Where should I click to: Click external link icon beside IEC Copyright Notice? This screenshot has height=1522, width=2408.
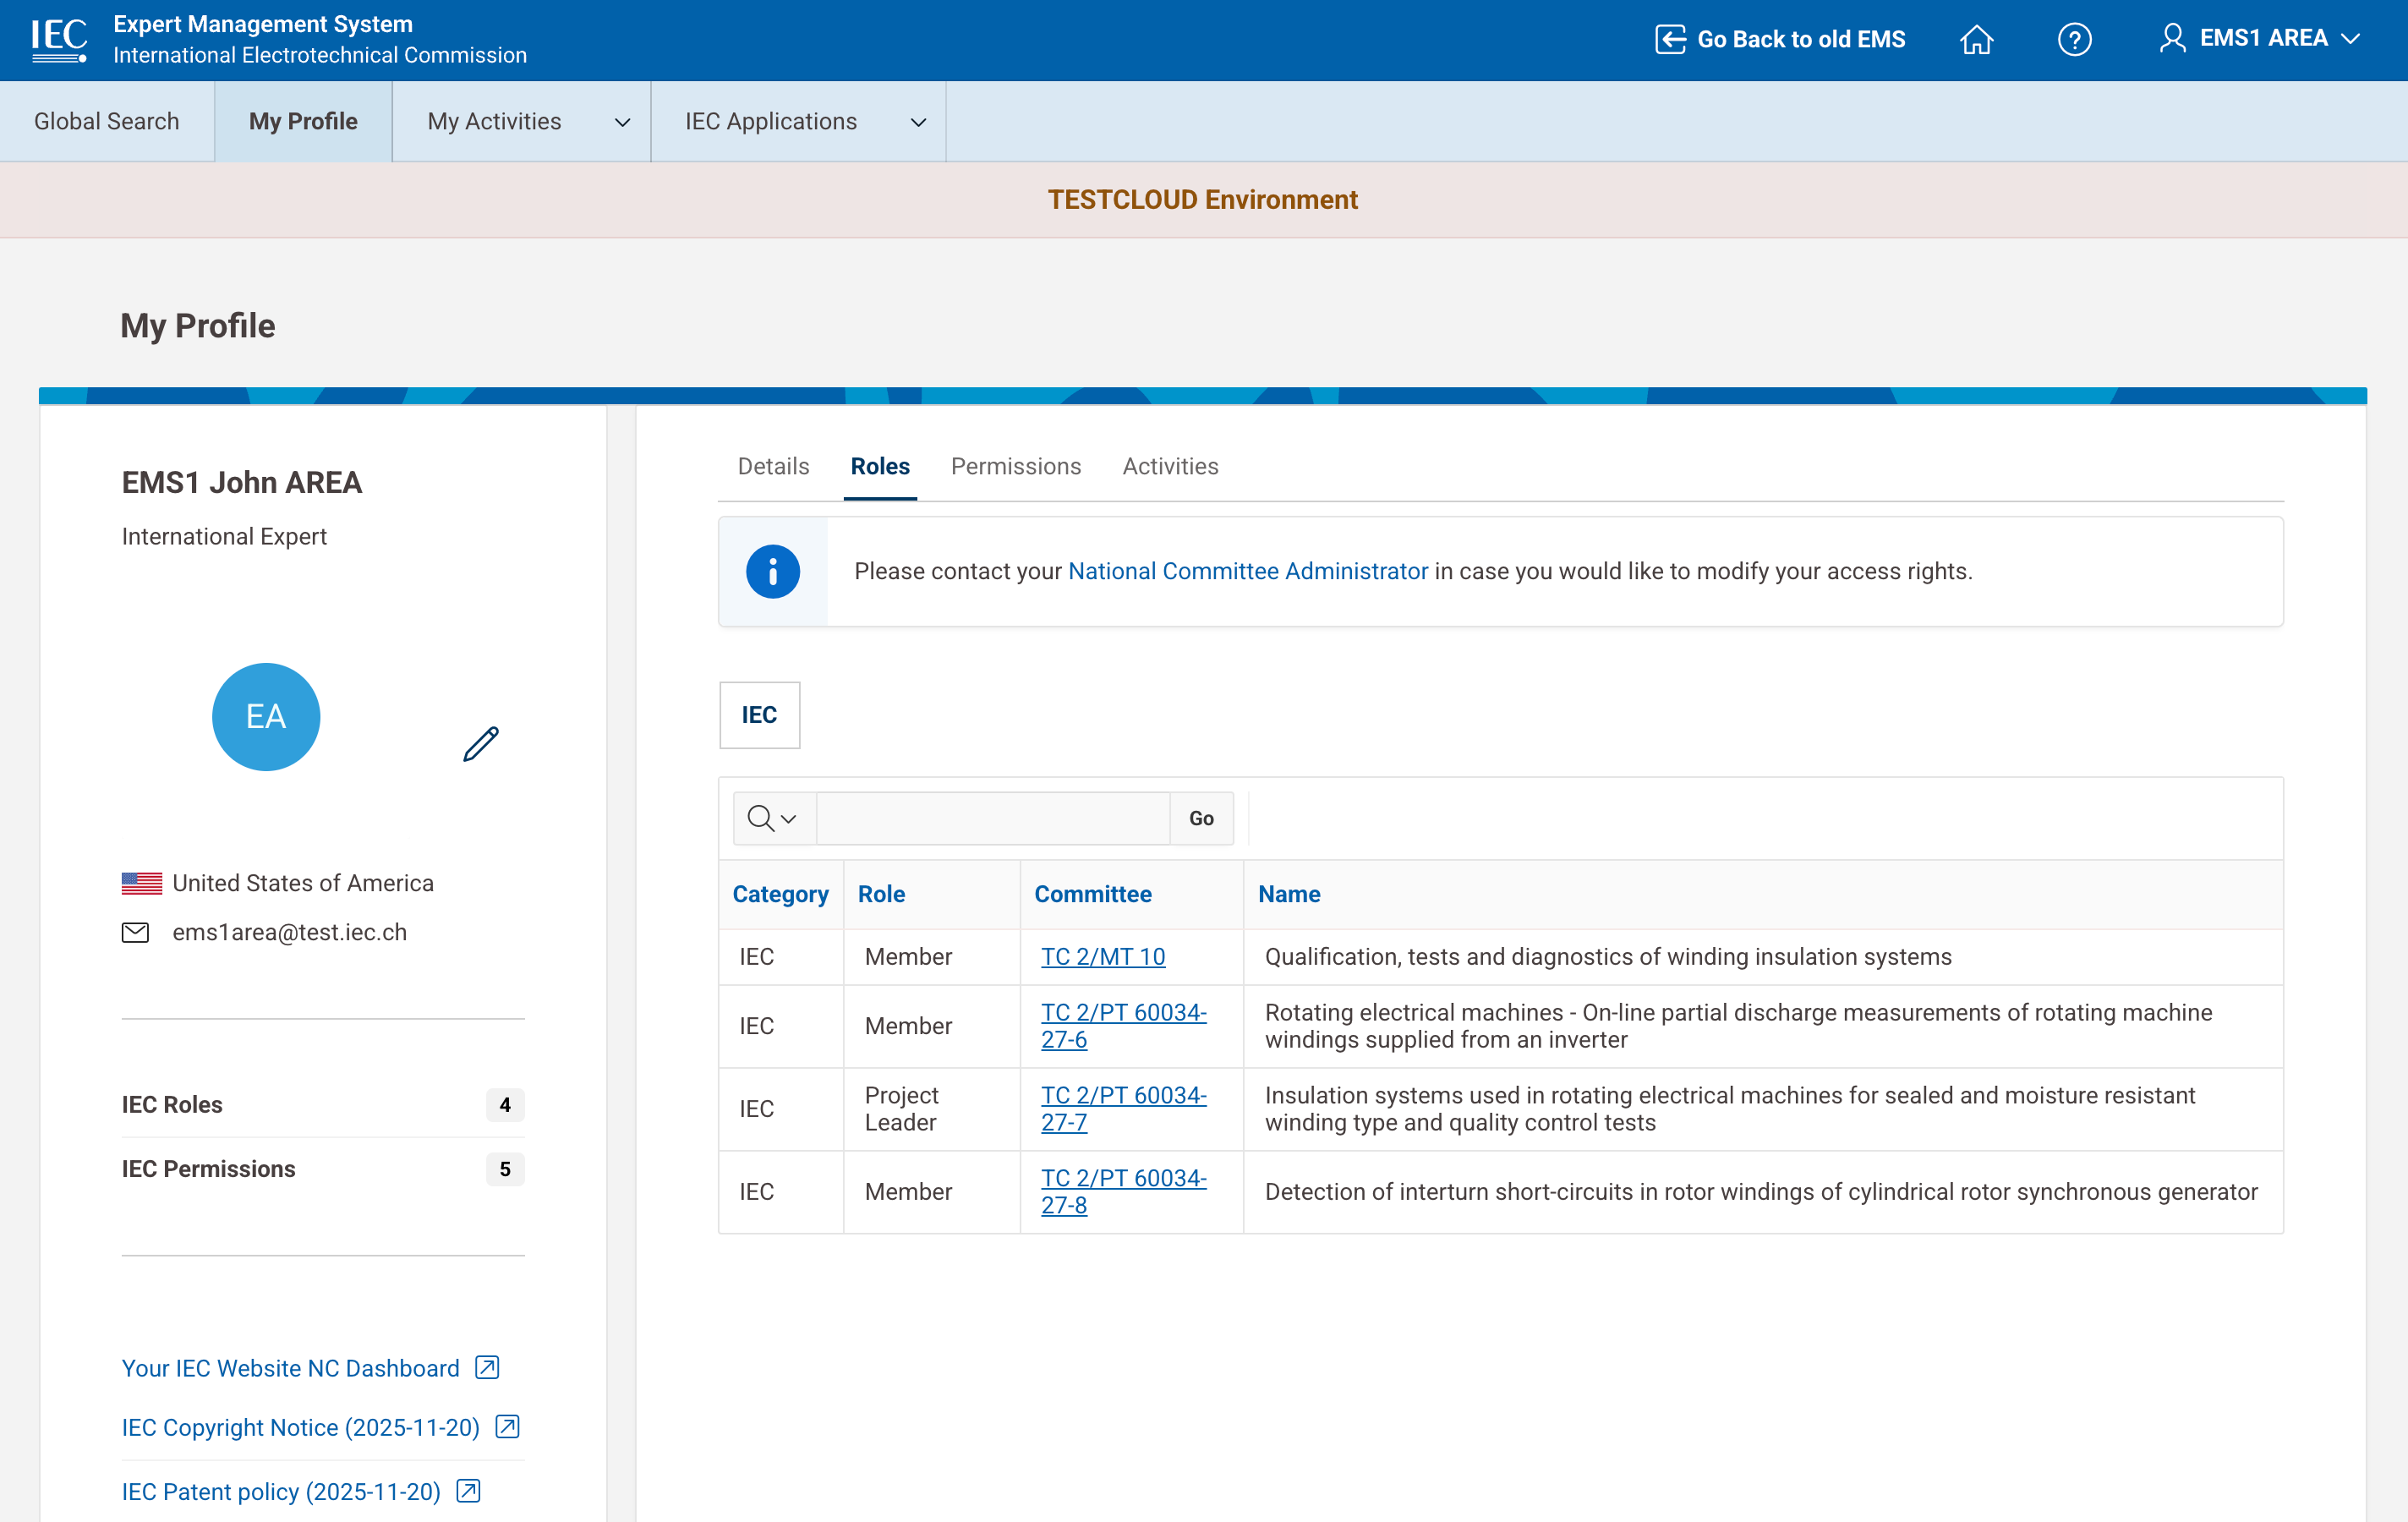[x=508, y=1427]
